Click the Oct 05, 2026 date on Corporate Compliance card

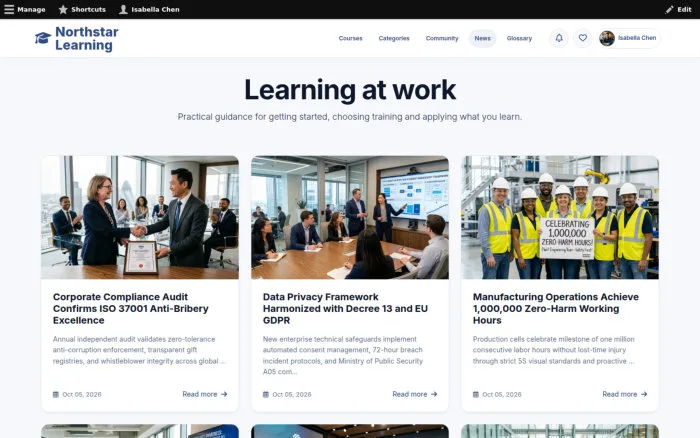coord(82,395)
